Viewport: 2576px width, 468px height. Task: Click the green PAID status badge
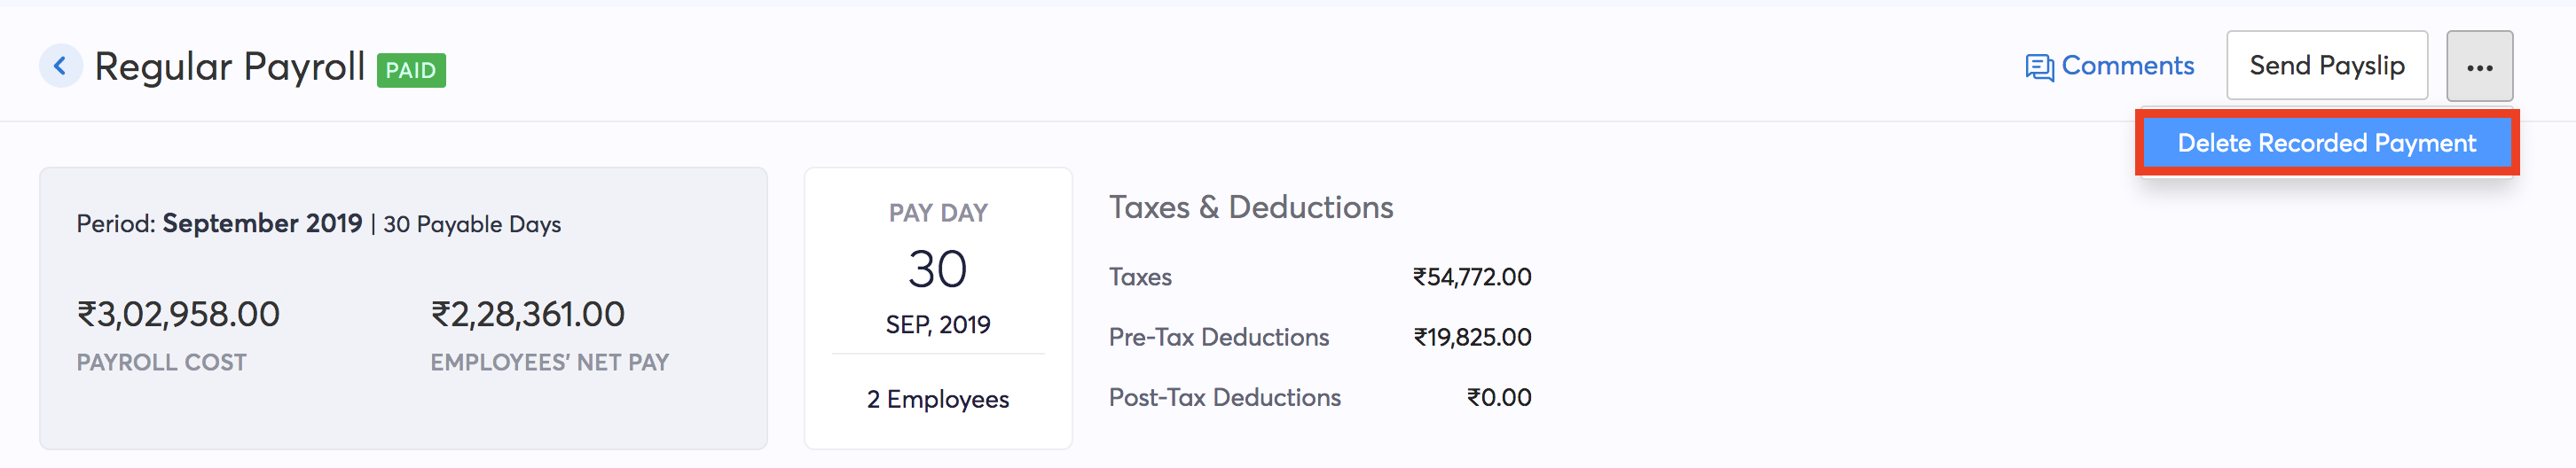pos(411,70)
